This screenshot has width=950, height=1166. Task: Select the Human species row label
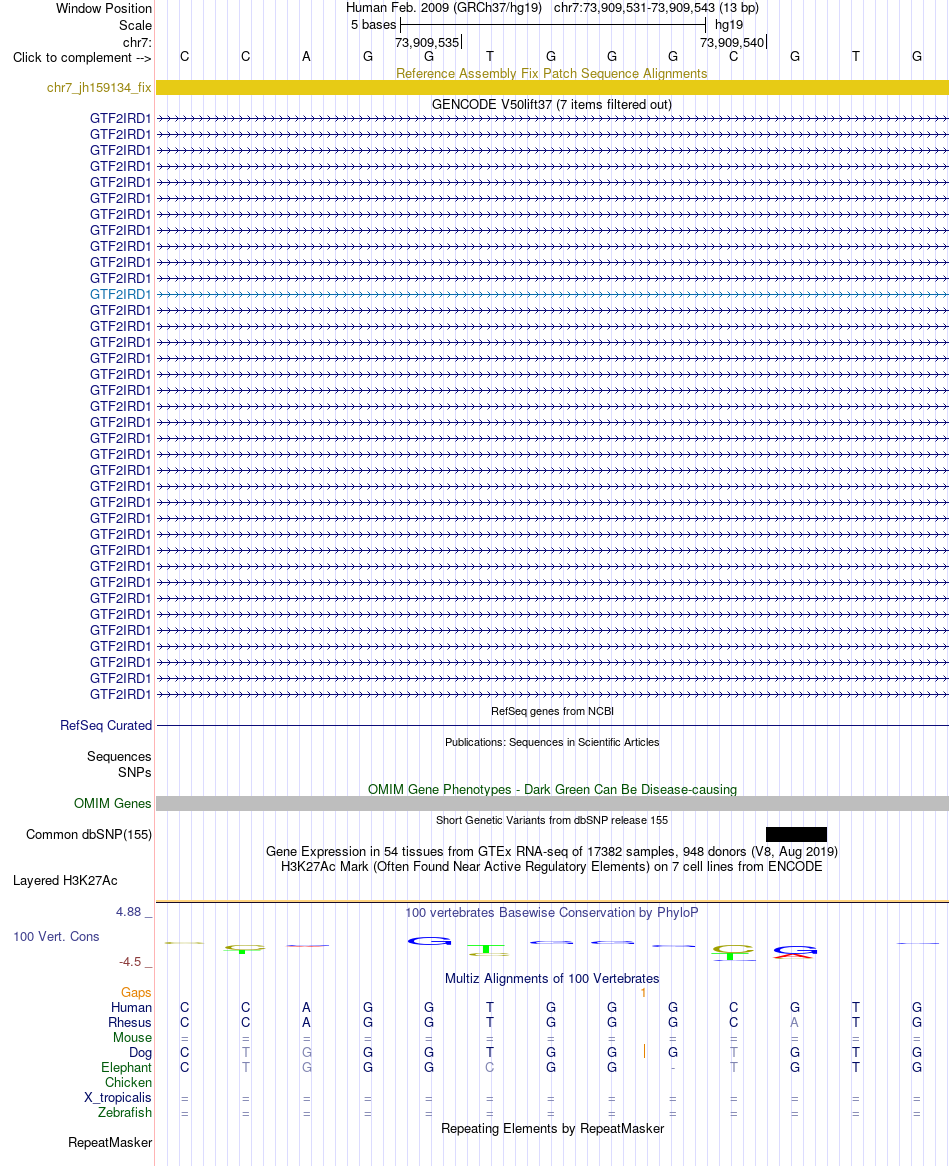click(x=132, y=1008)
